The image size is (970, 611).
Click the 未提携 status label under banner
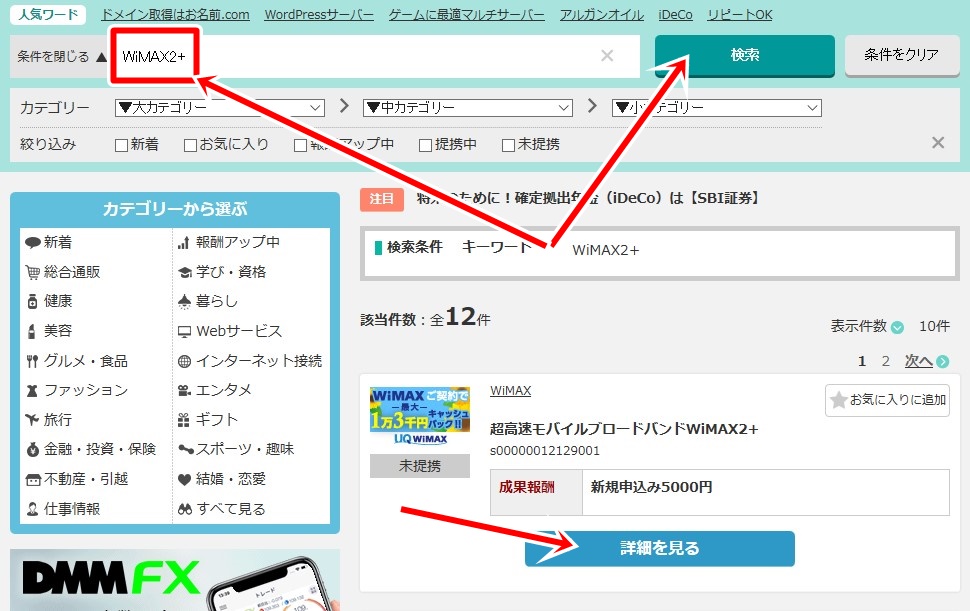click(420, 466)
